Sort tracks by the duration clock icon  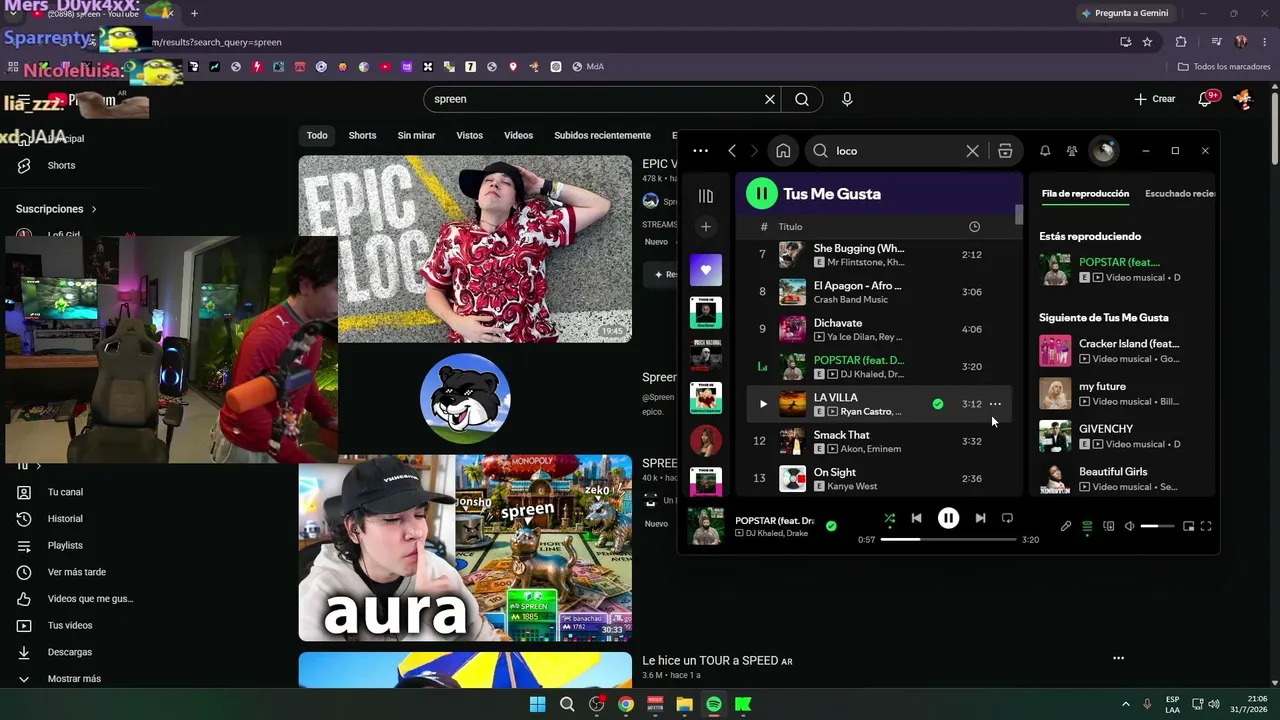(x=974, y=227)
